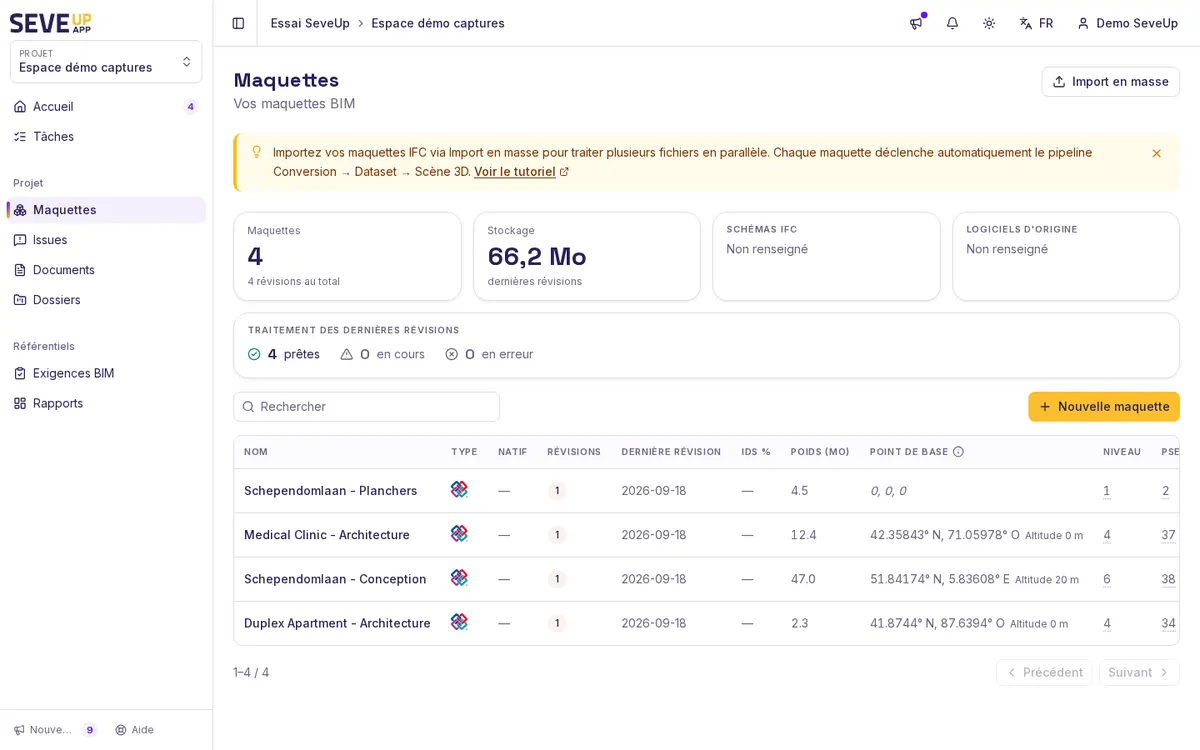The width and height of the screenshot is (1200, 750).
Task: Follow the Voir le tutoriel link
Action: click(521, 171)
